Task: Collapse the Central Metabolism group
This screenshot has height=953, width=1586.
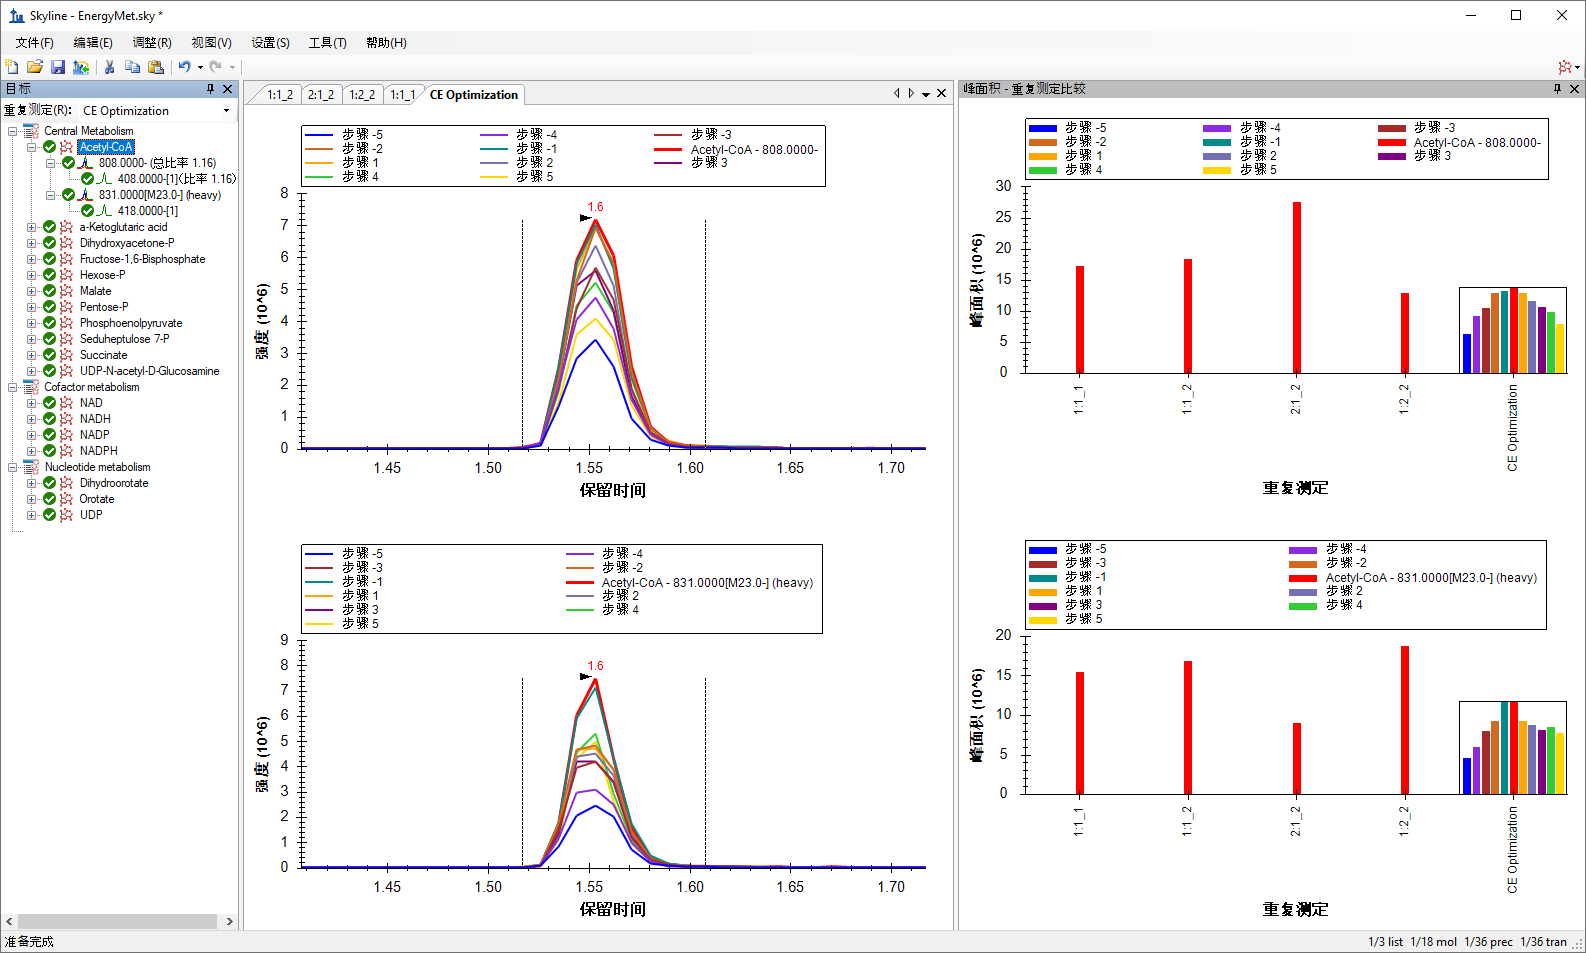Action: coord(13,131)
